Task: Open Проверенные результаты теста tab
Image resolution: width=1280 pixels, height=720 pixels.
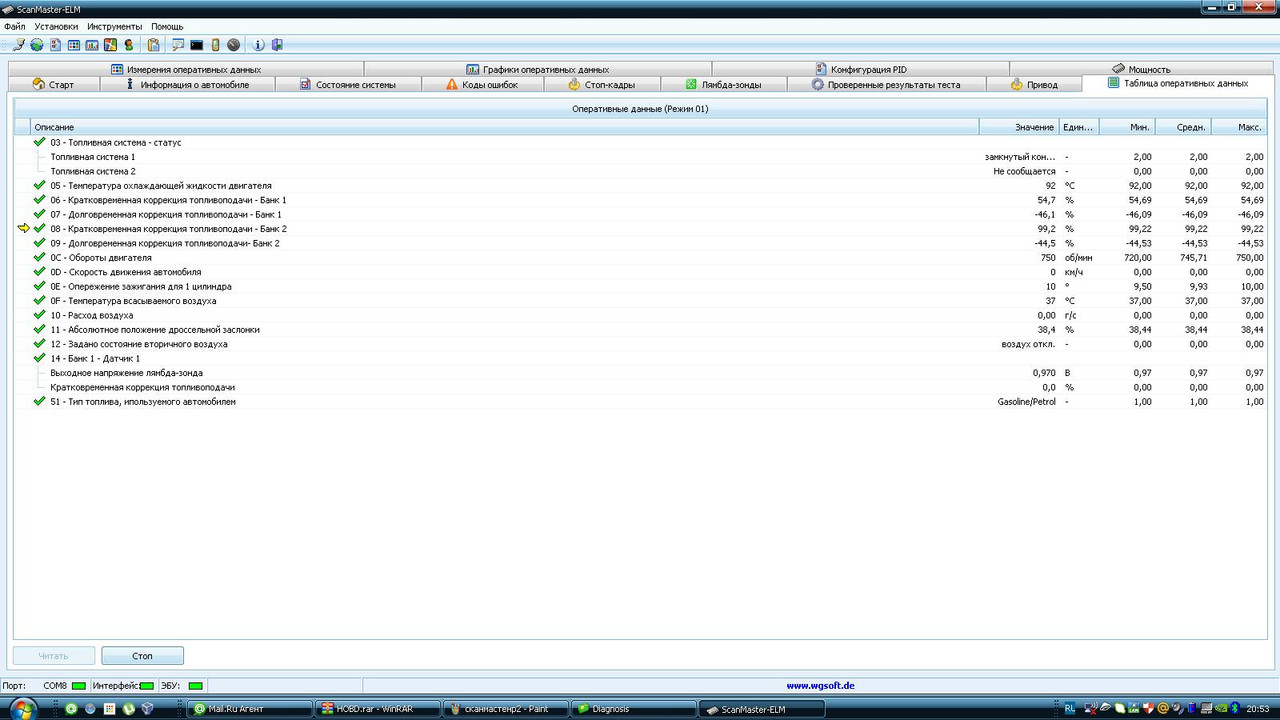Action: [x=886, y=85]
